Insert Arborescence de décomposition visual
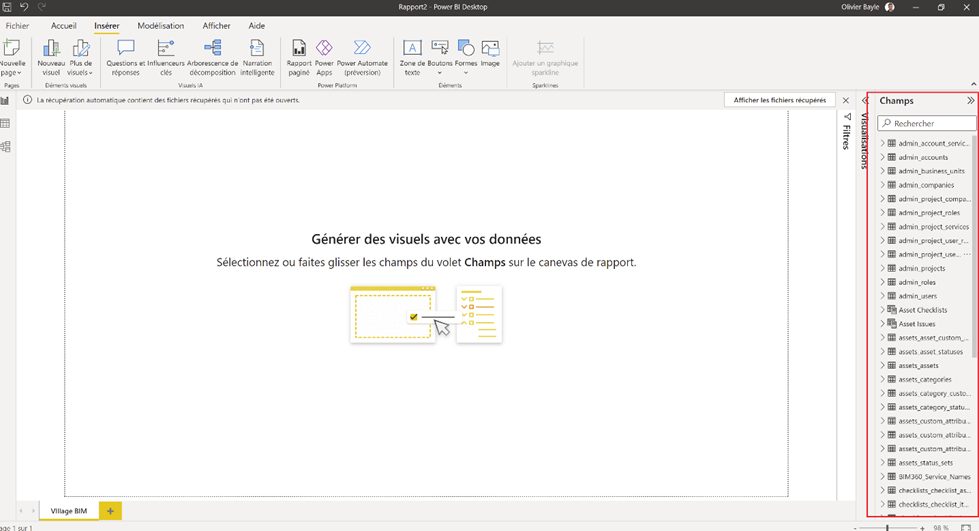This screenshot has height=531, width=979. (212, 57)
